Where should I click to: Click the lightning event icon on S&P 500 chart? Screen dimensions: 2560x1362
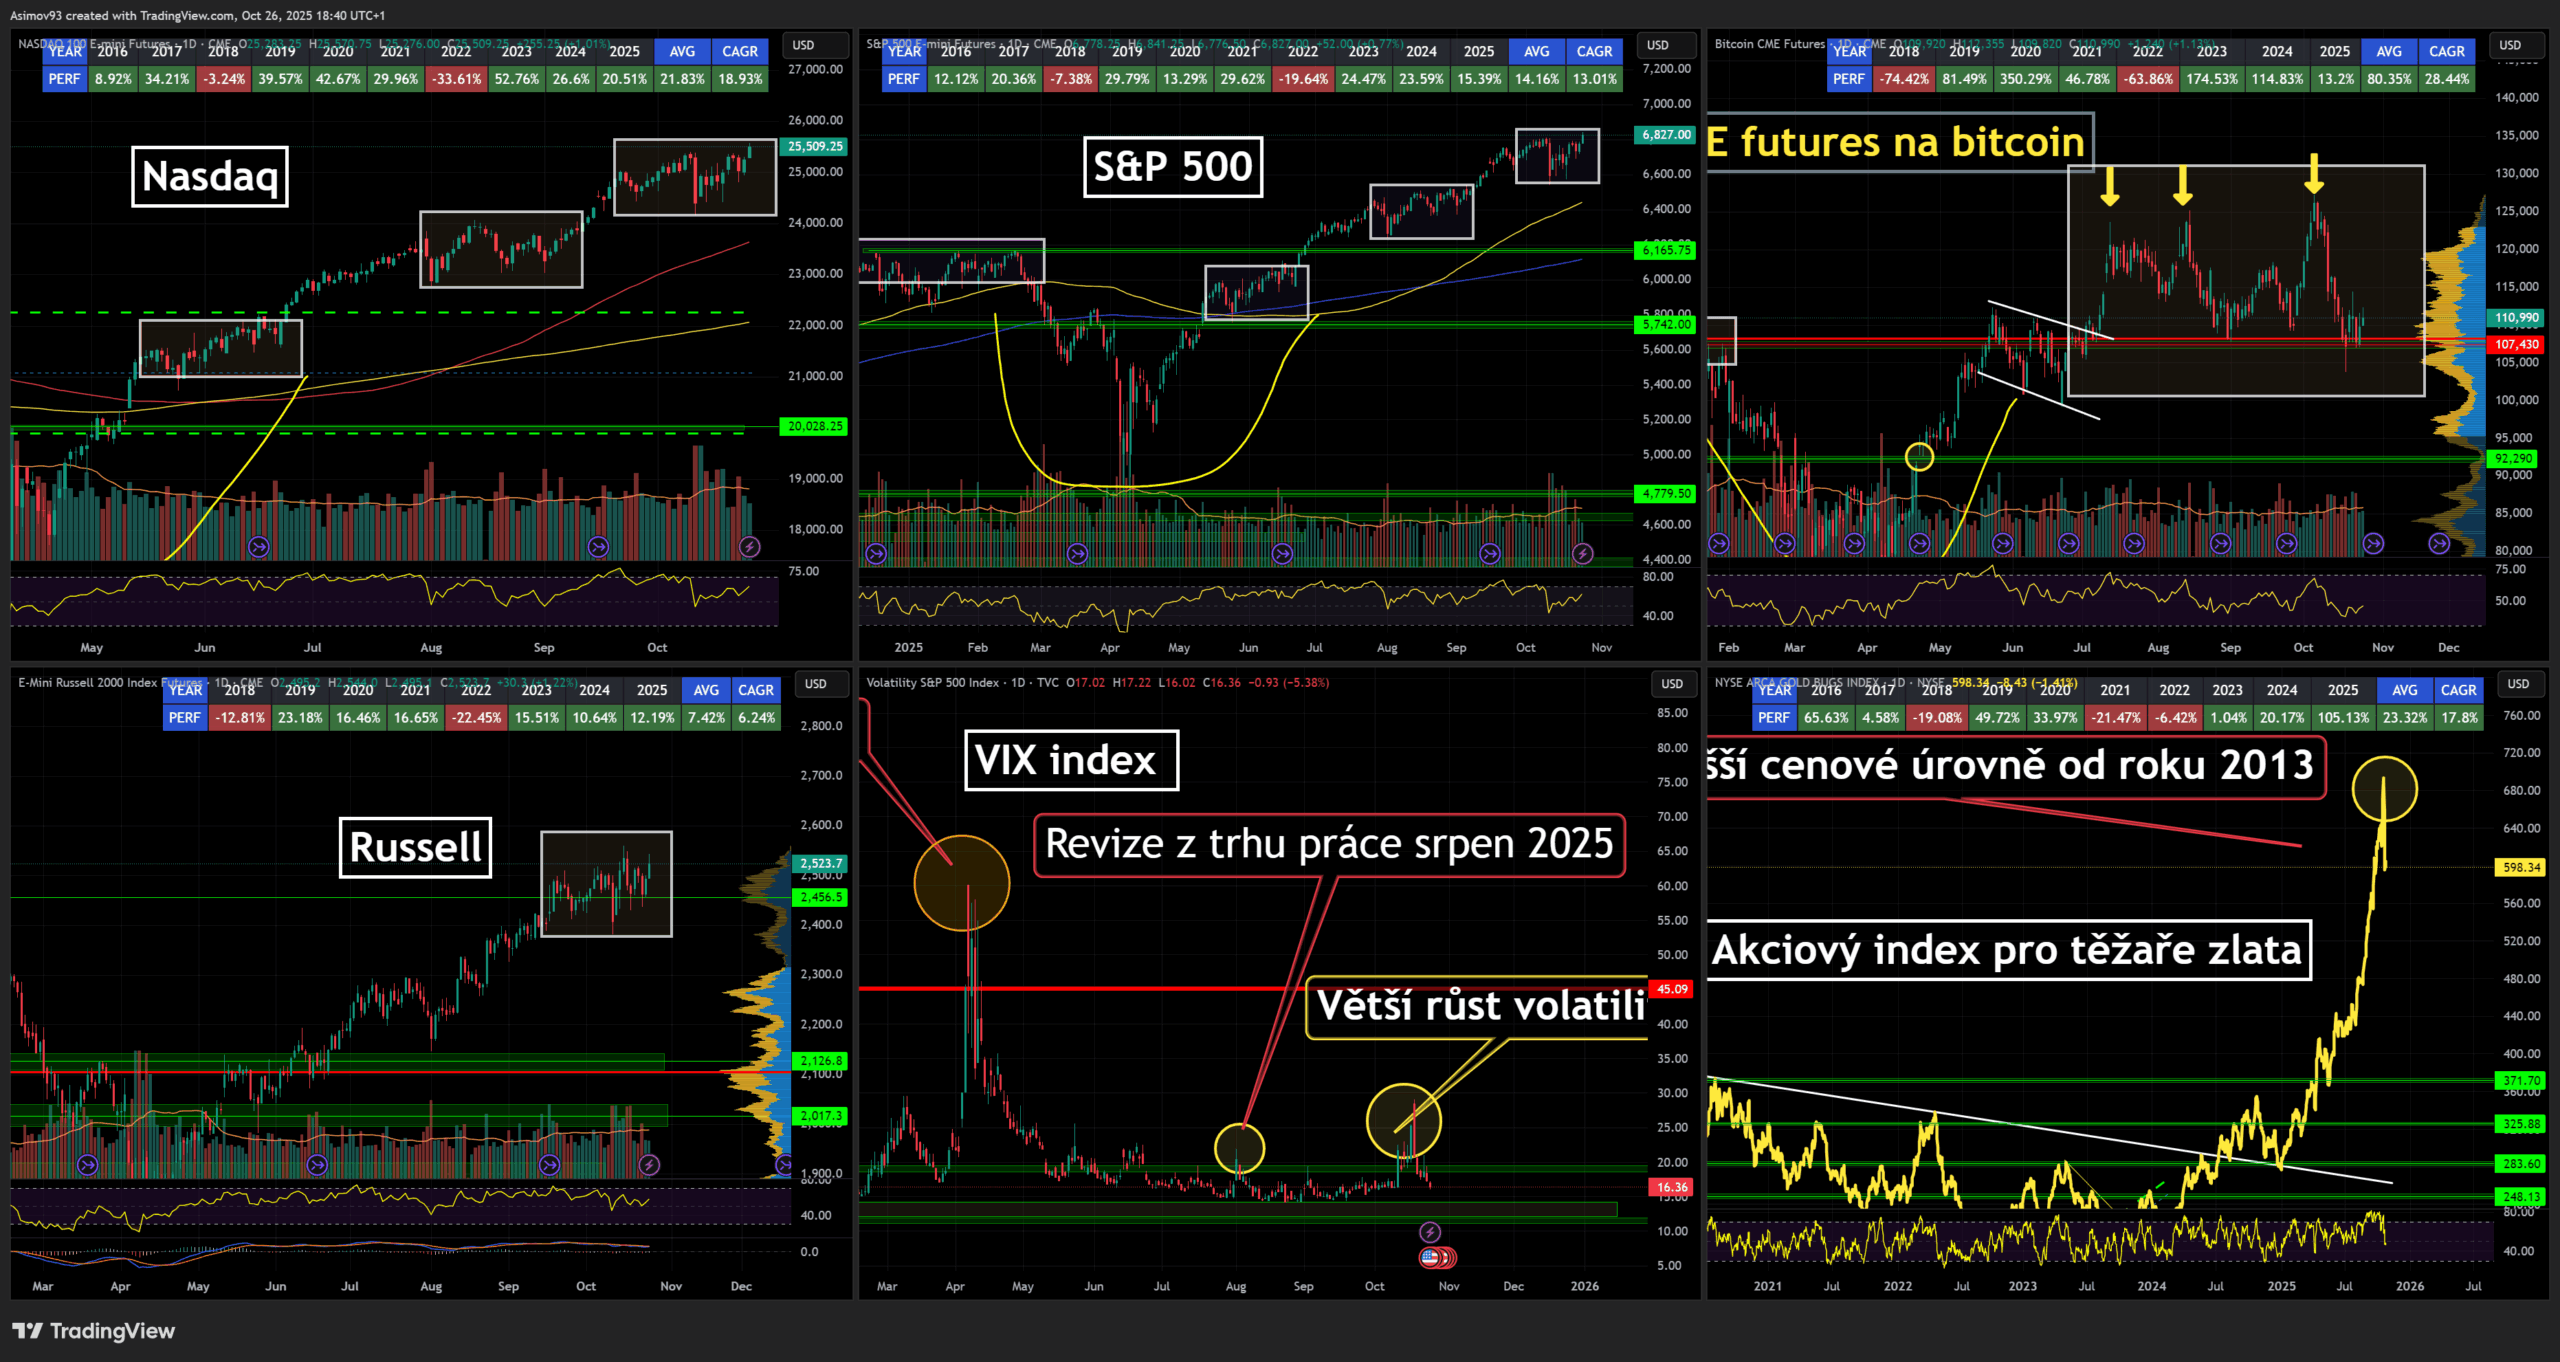click(1582, 553)
